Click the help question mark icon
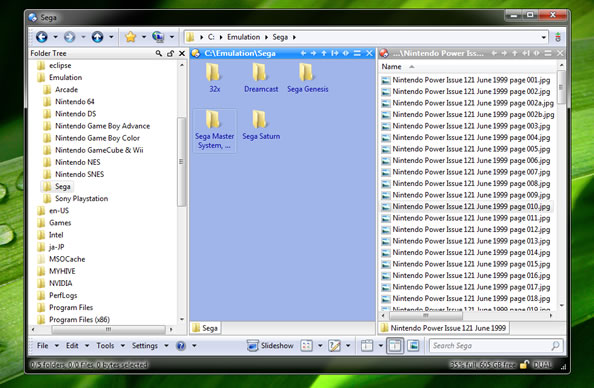This screenshot has width=594, height=388. (x=181, y=346)
